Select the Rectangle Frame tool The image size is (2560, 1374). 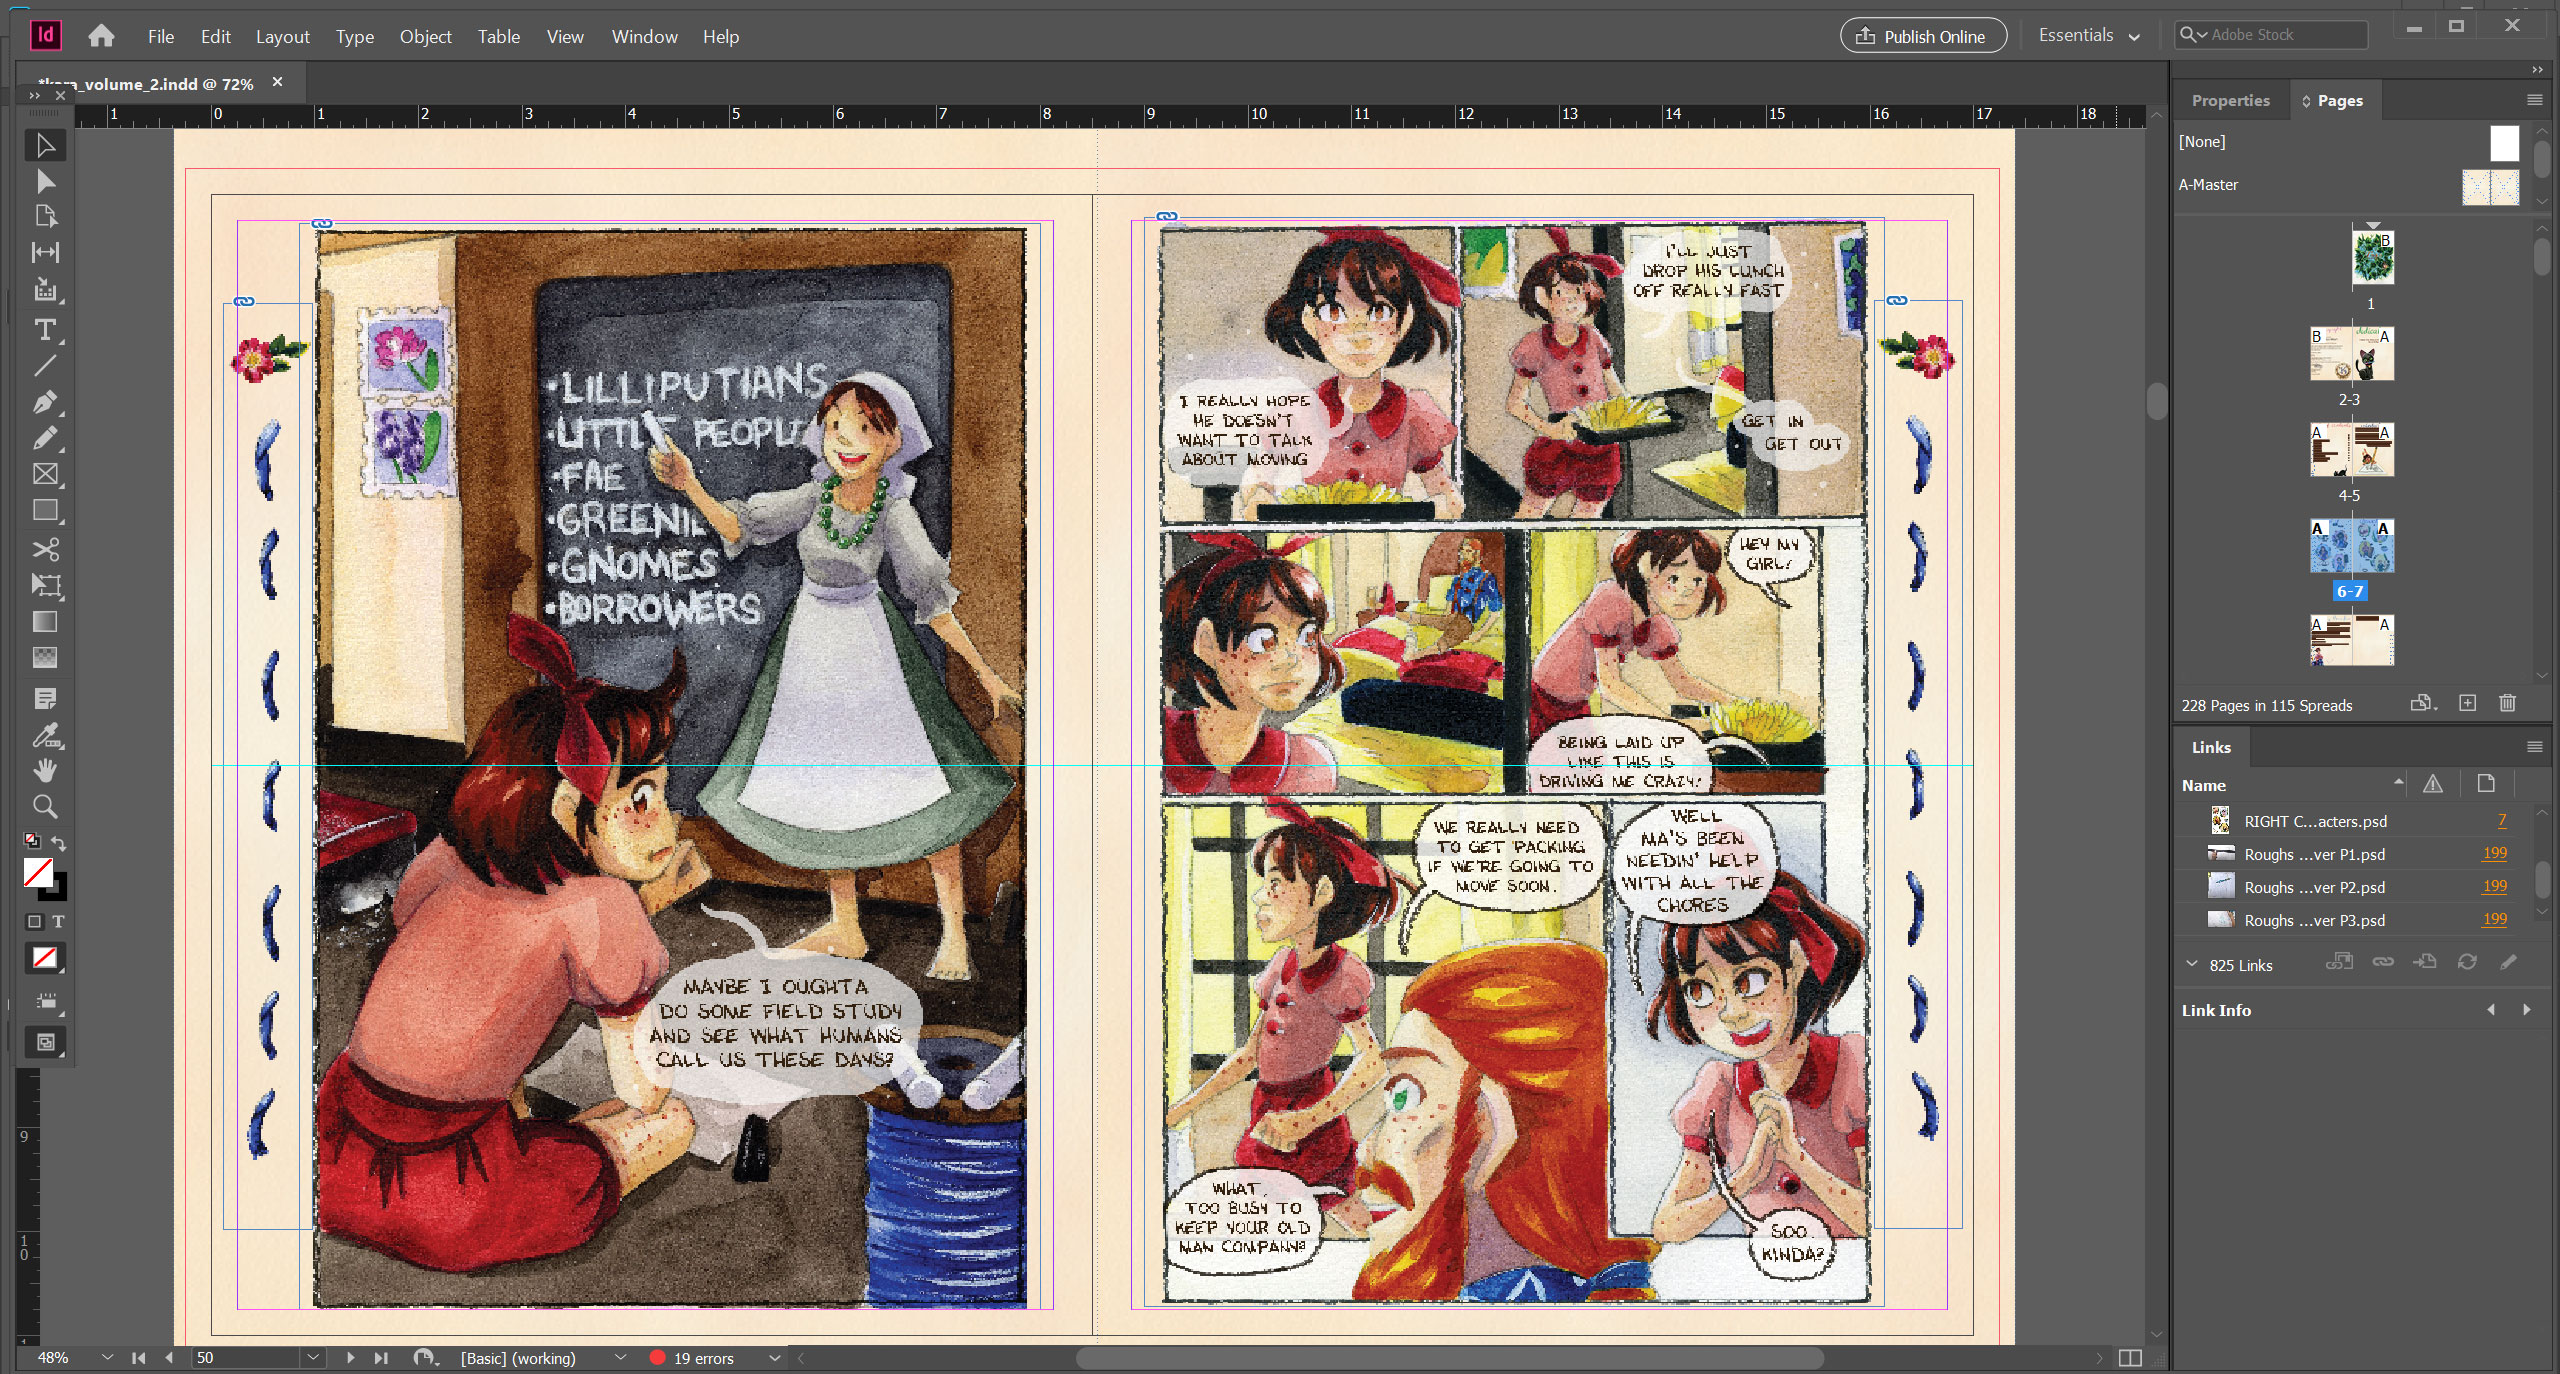[x=45, y=474]
